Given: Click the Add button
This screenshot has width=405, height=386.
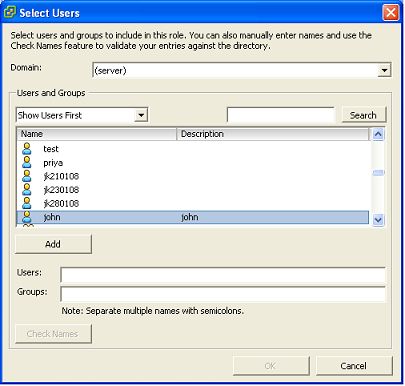Looking at the screenshot, I should pos(53,244).
